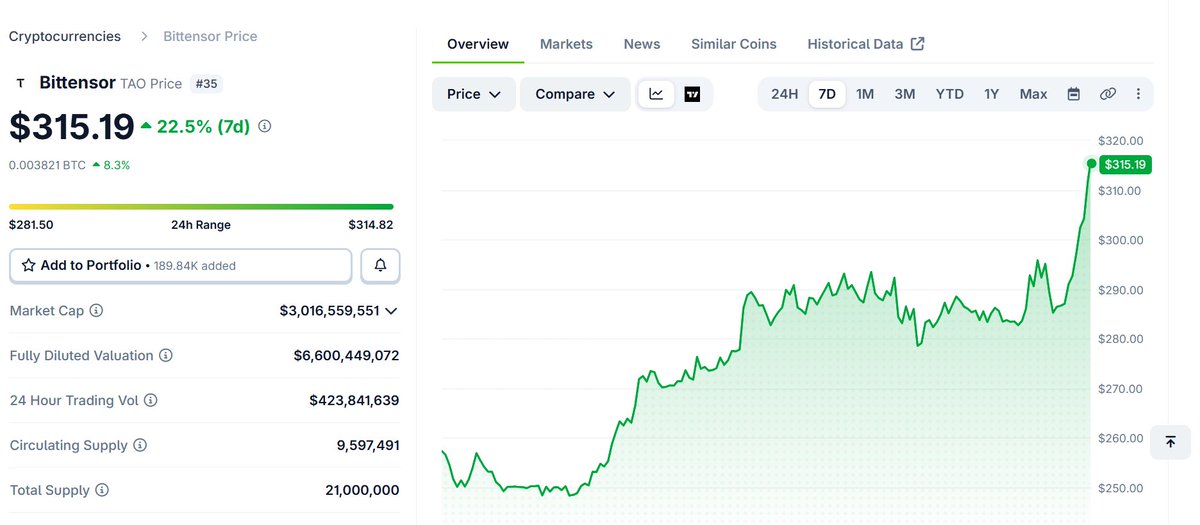Open the calendar date range picker
Screen dimensions: 1200x525
pos(1073,94)
